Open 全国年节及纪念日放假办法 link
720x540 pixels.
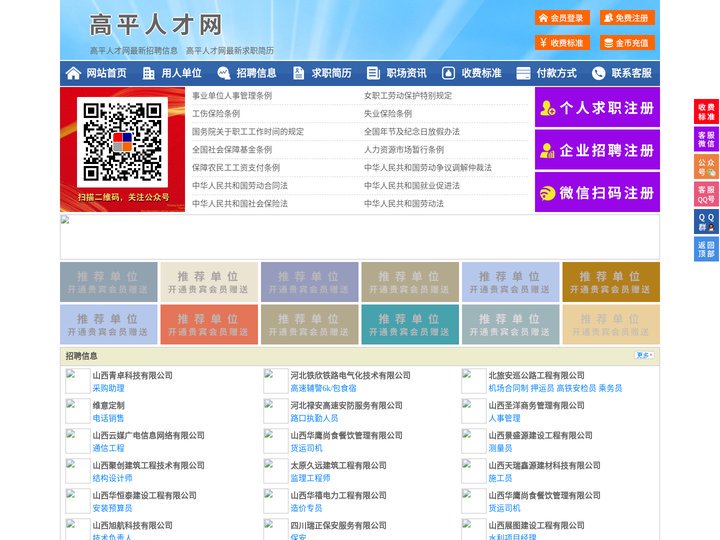412,131
